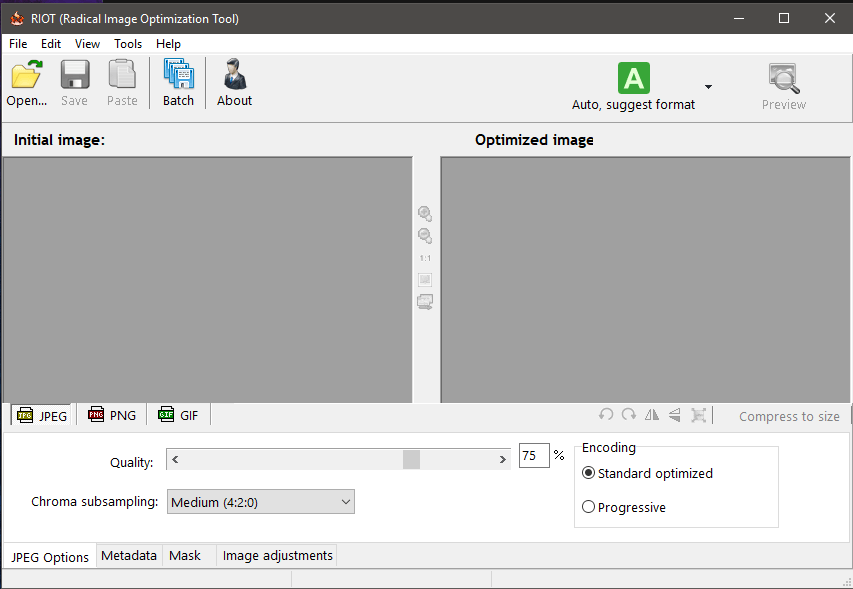Switch to the Metadata tab

(x=129, y=556)
